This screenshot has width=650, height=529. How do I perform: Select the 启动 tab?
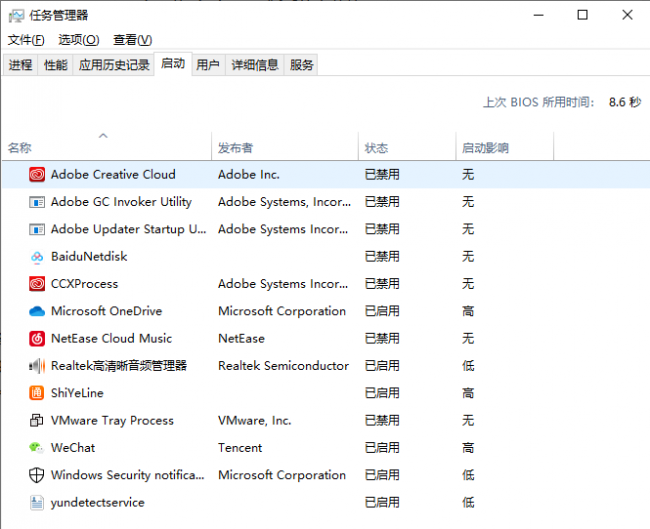tap(173, 64)
